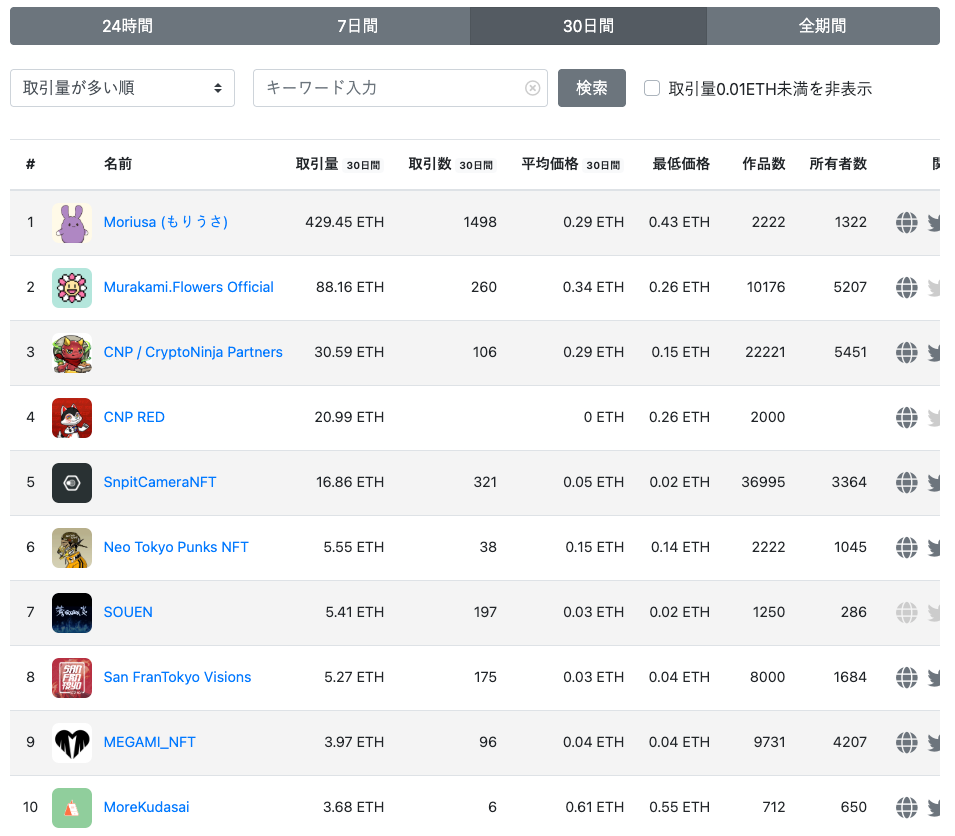This screenshot has height=836, width=955.
Task: Open Twitter icon in the MEGAMI_NFT row
Action: point(934,743)
